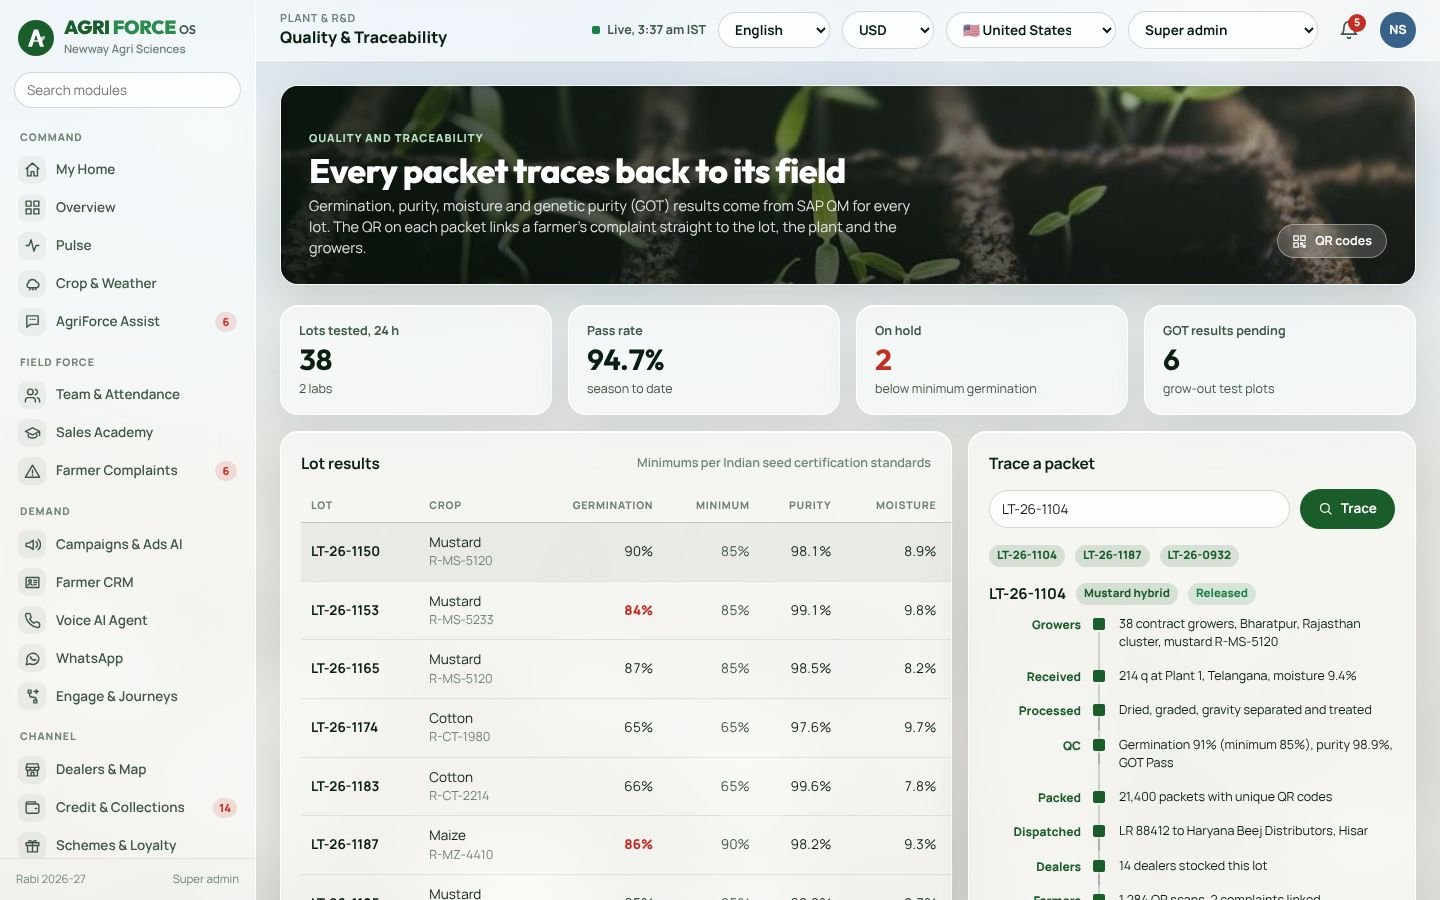Select the LT-26-0932 quick-trace chip
The height and width of the screenshot is (900, 1440).
click(x=1199, y=555)
